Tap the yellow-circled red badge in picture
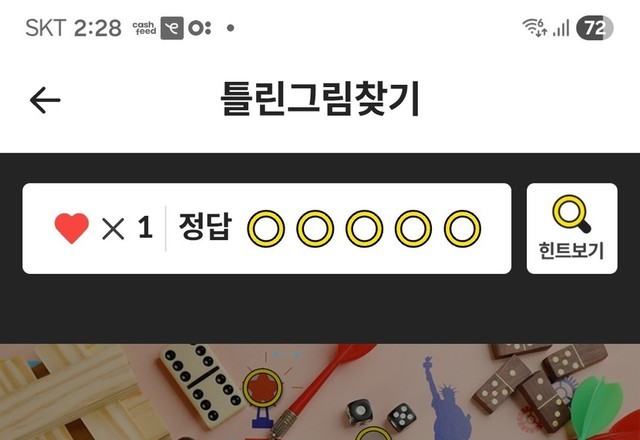The image size is (640, 440). click(262, 388)
